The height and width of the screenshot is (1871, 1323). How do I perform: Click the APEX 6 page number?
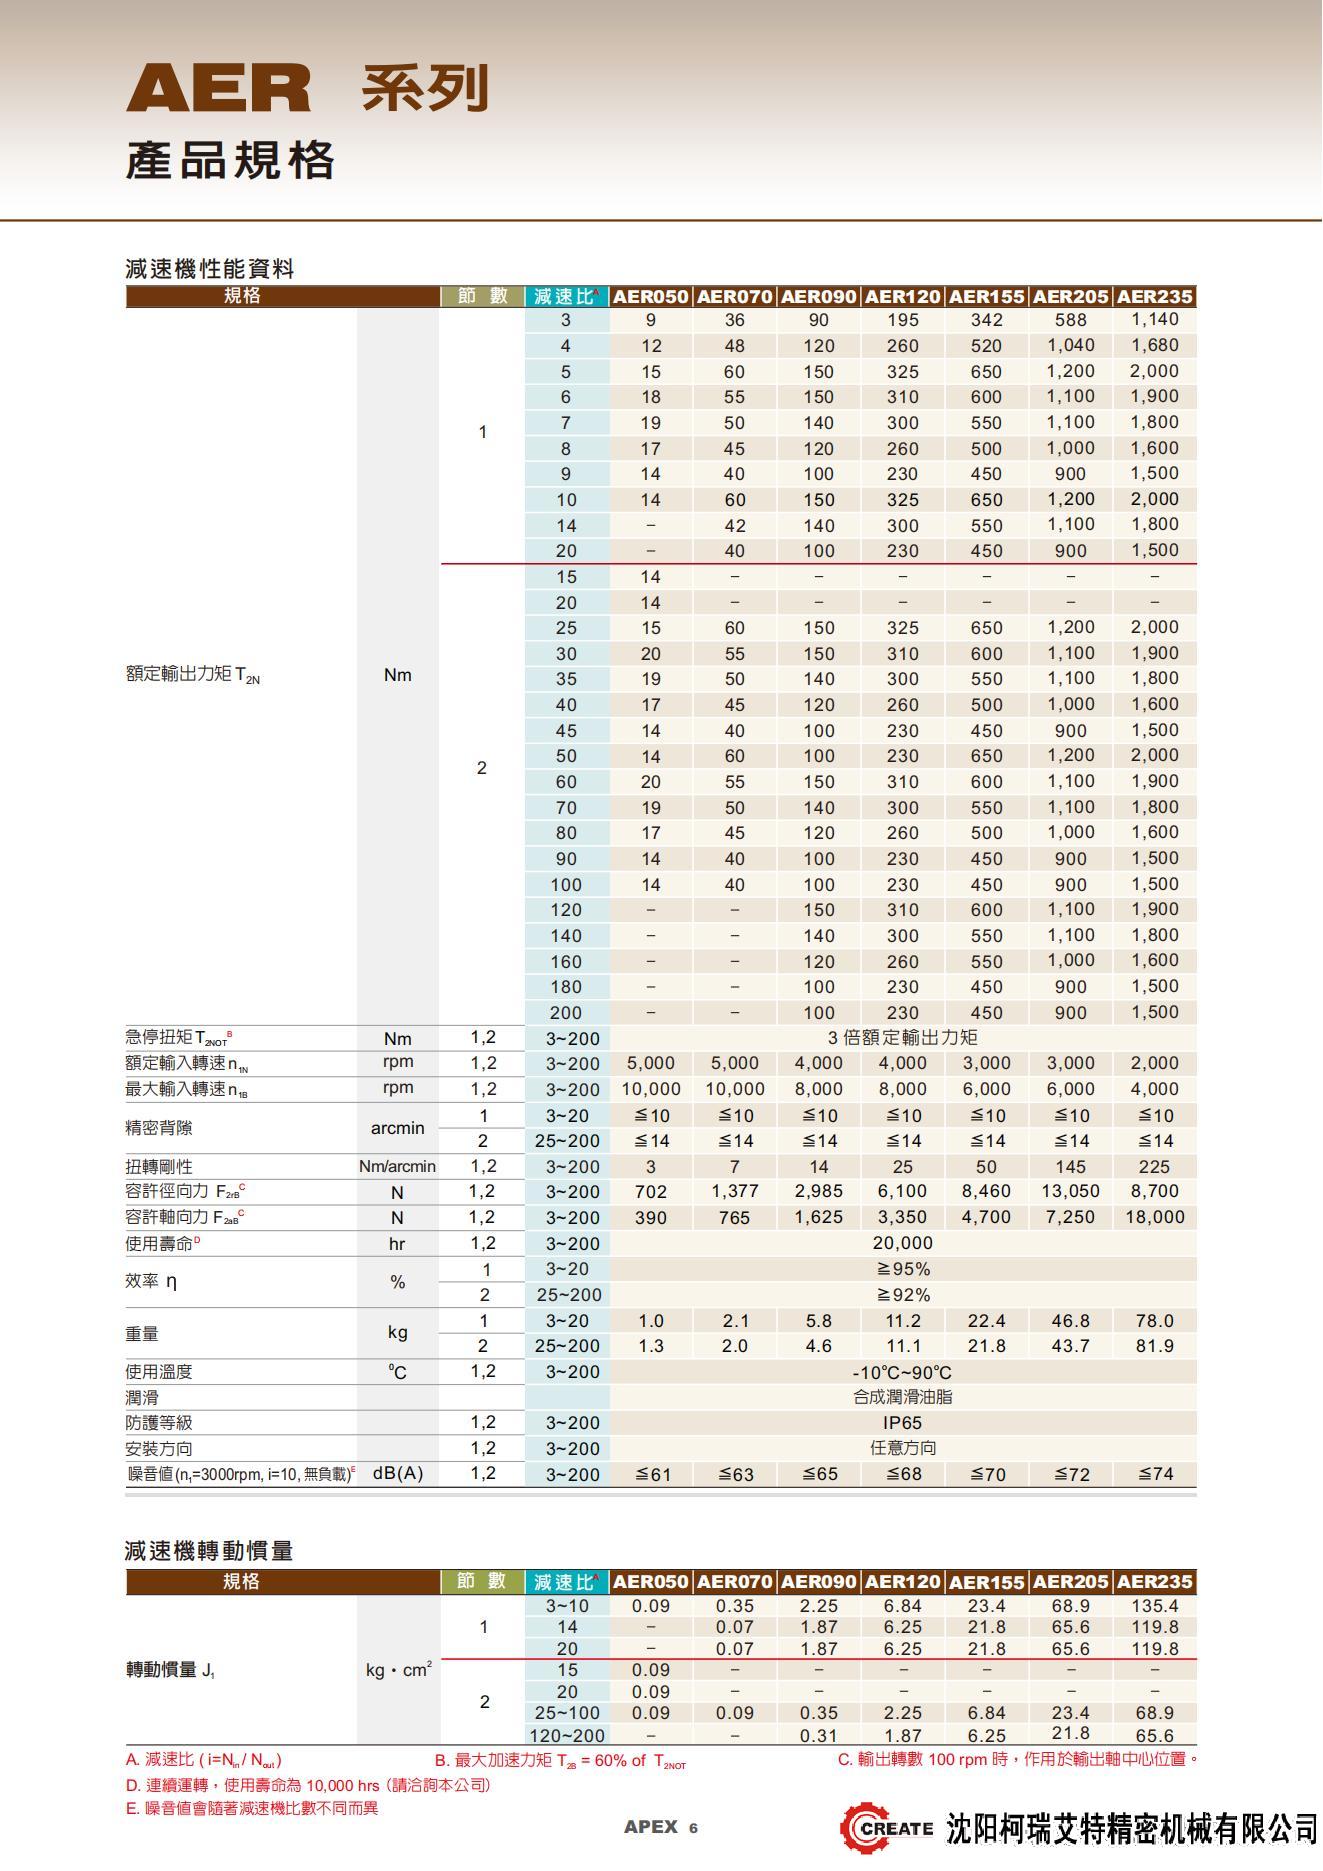[x=661, y=1828]
